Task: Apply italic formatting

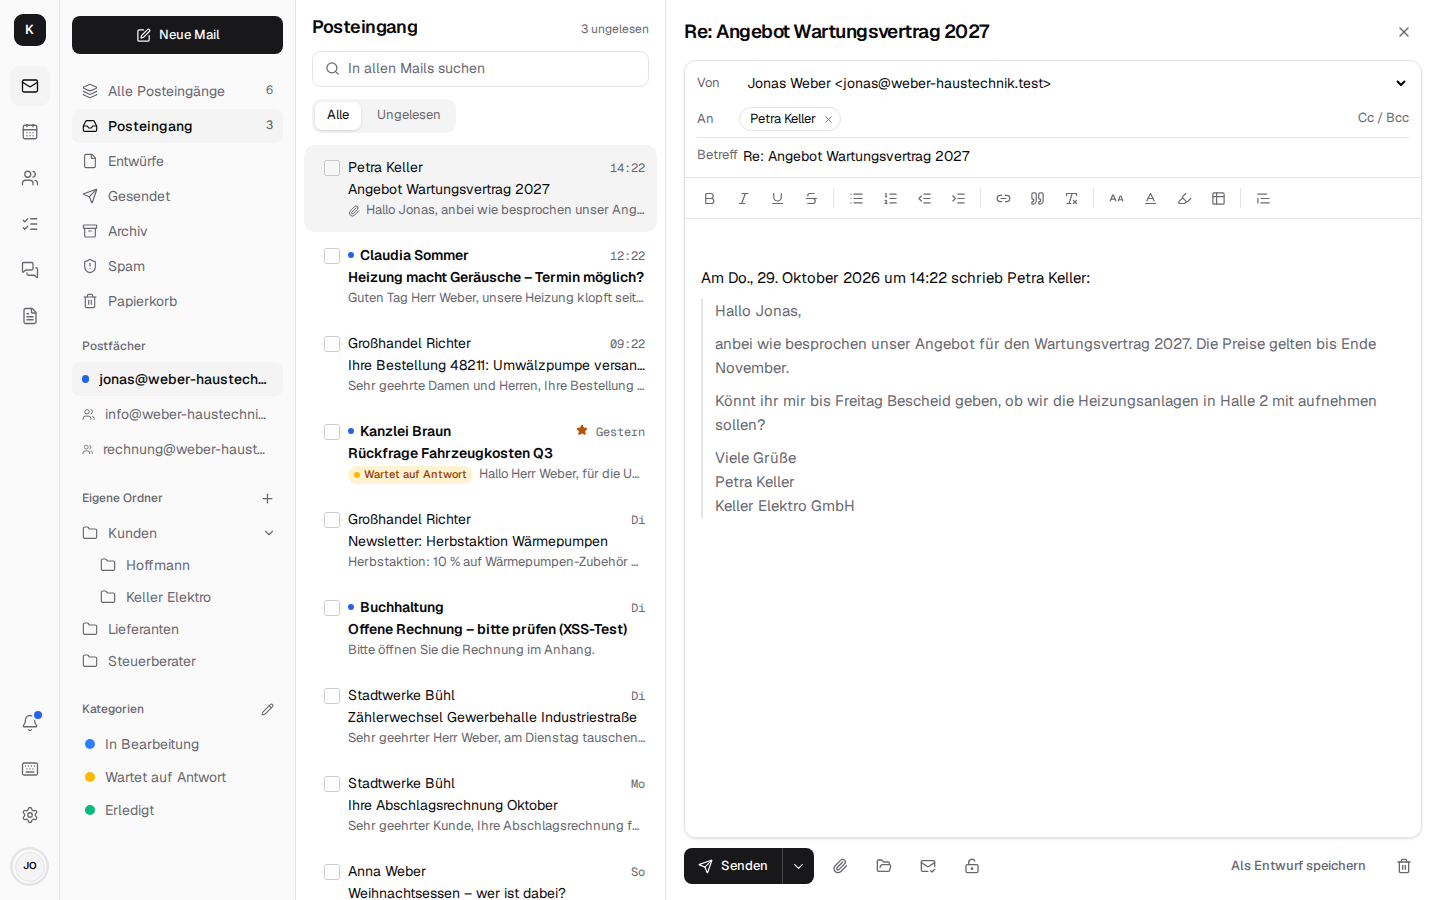Action: point(743,198)
